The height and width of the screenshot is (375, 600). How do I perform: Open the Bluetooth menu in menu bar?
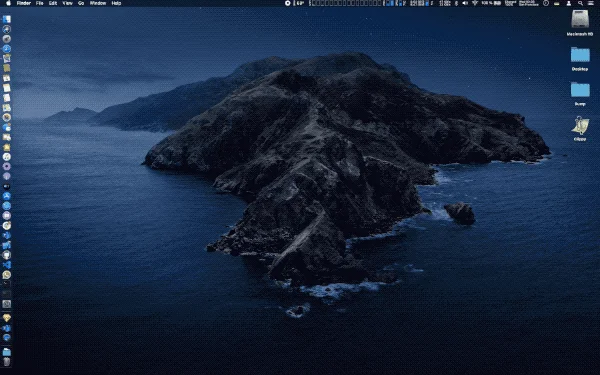tap(456, 3)
